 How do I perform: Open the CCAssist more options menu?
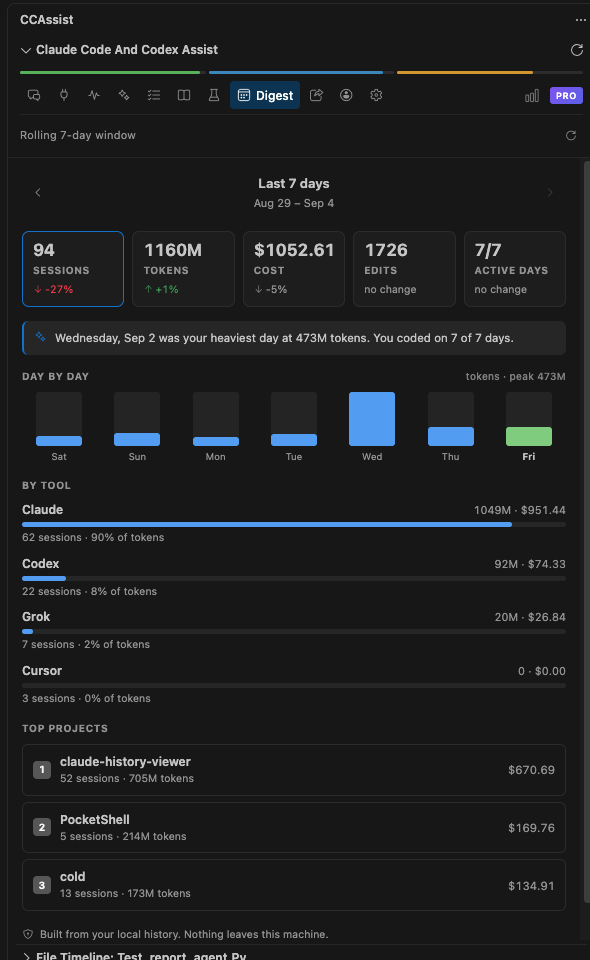point(580,20)
